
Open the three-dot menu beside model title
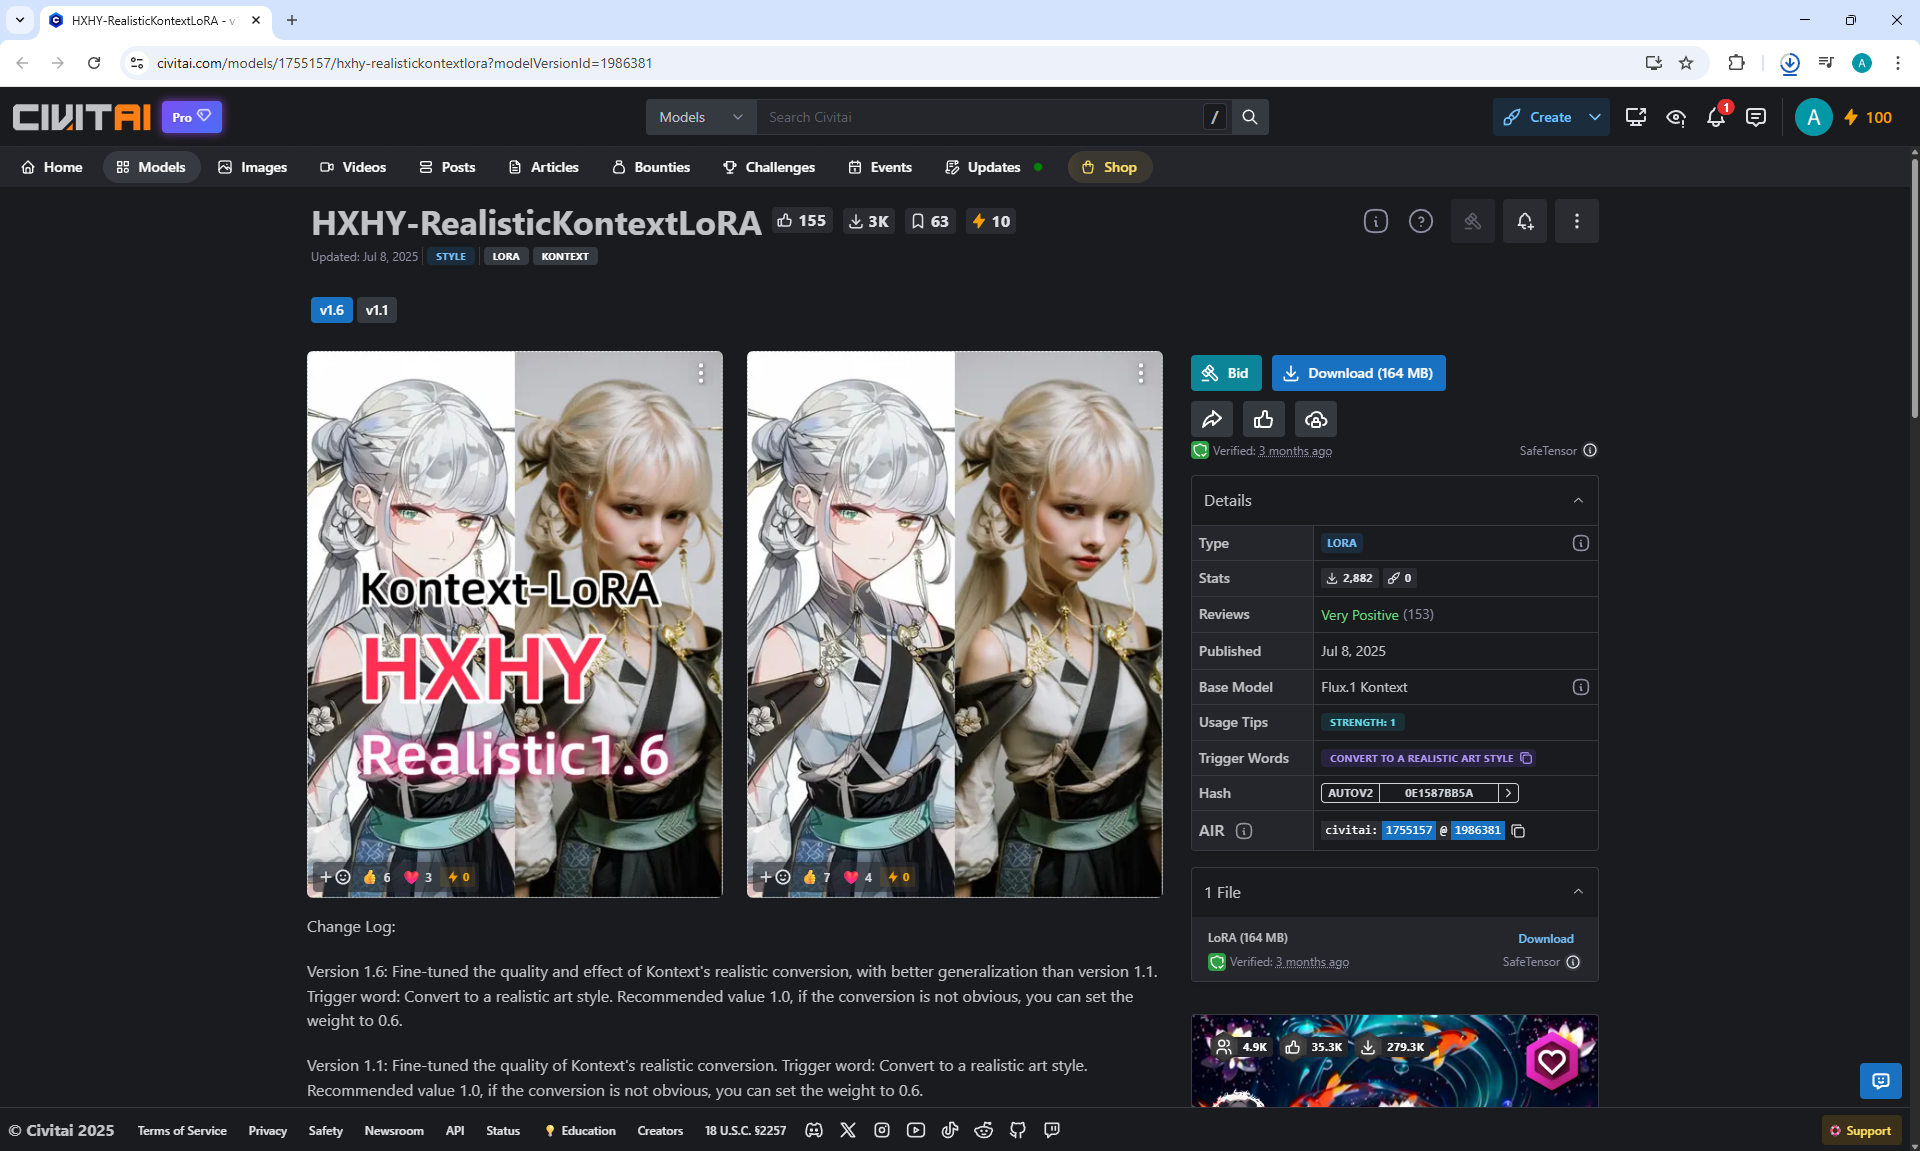pos(1576,221)
